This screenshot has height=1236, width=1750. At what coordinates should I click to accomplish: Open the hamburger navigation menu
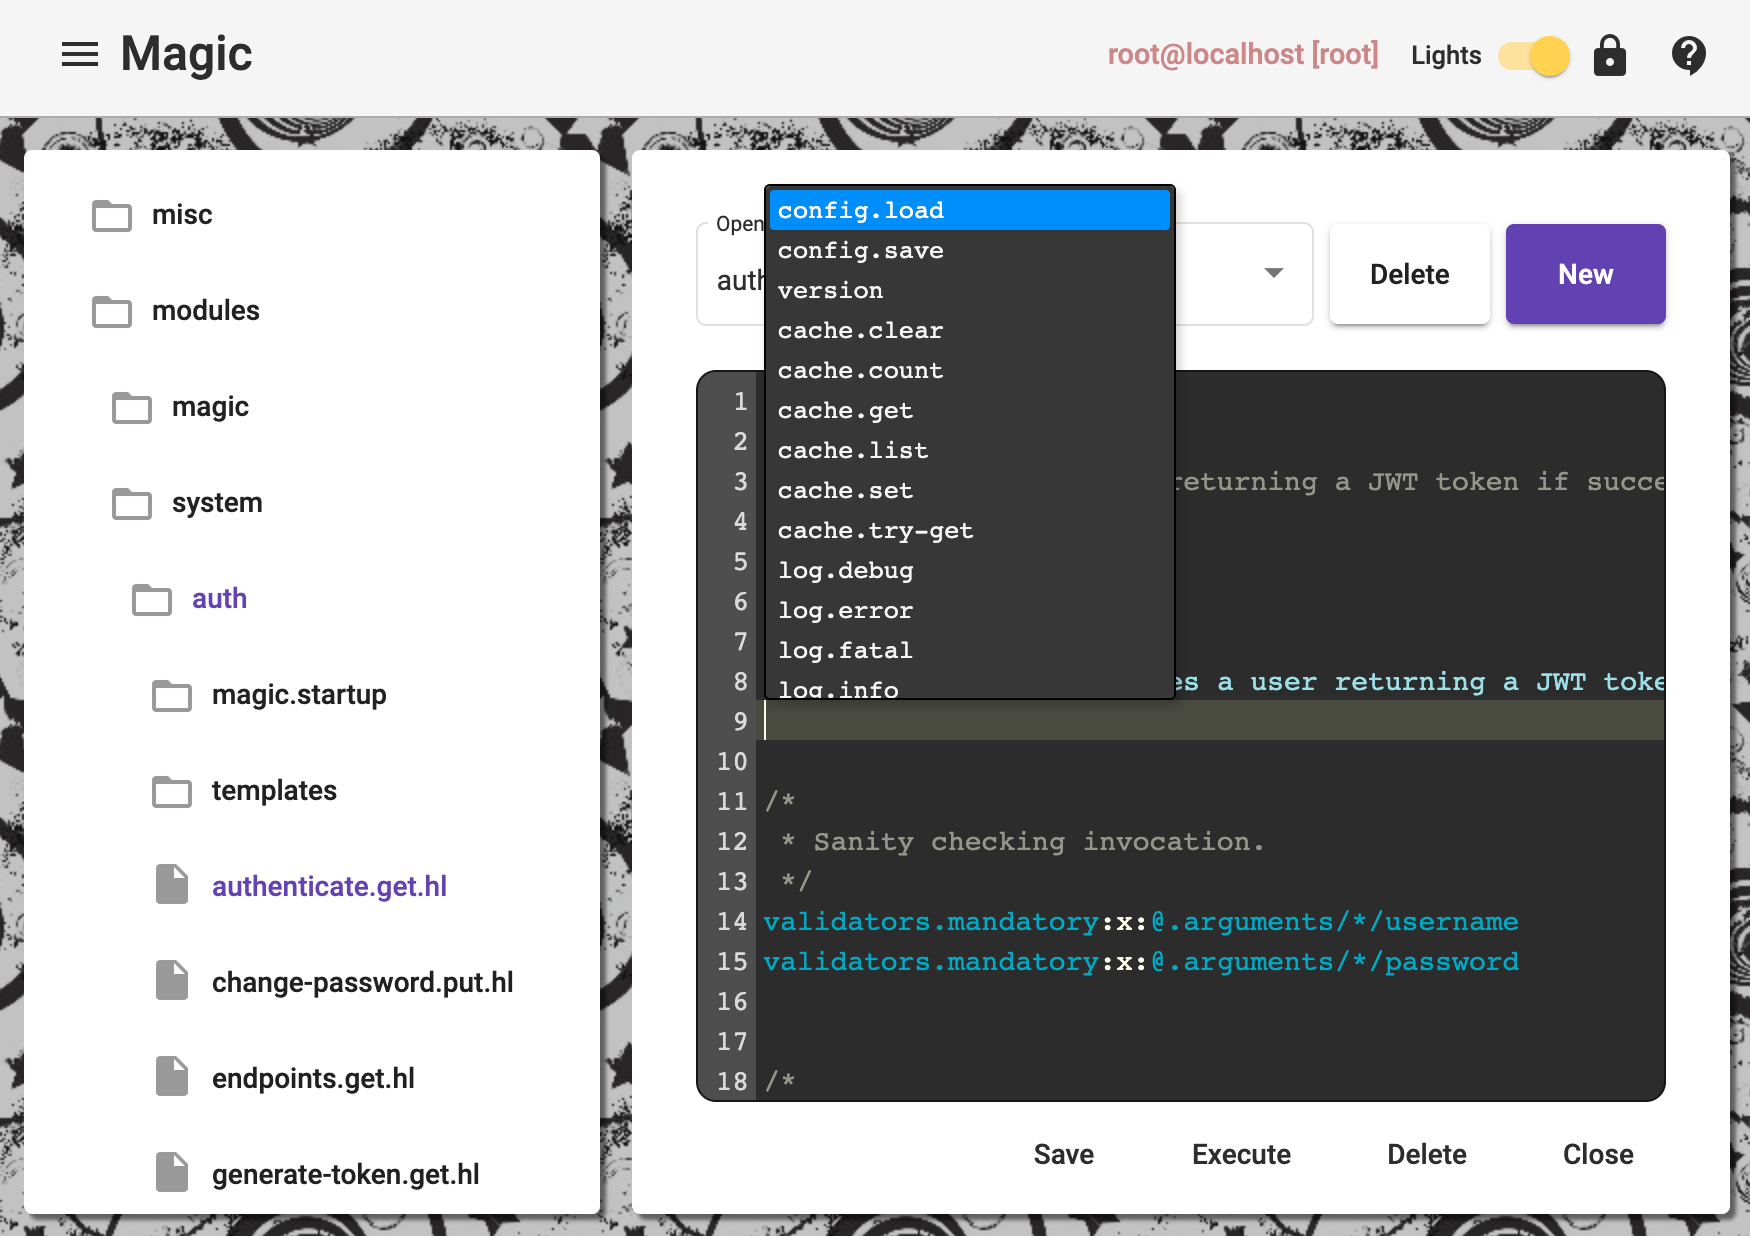pyautogui.click(x=80, y=55)
